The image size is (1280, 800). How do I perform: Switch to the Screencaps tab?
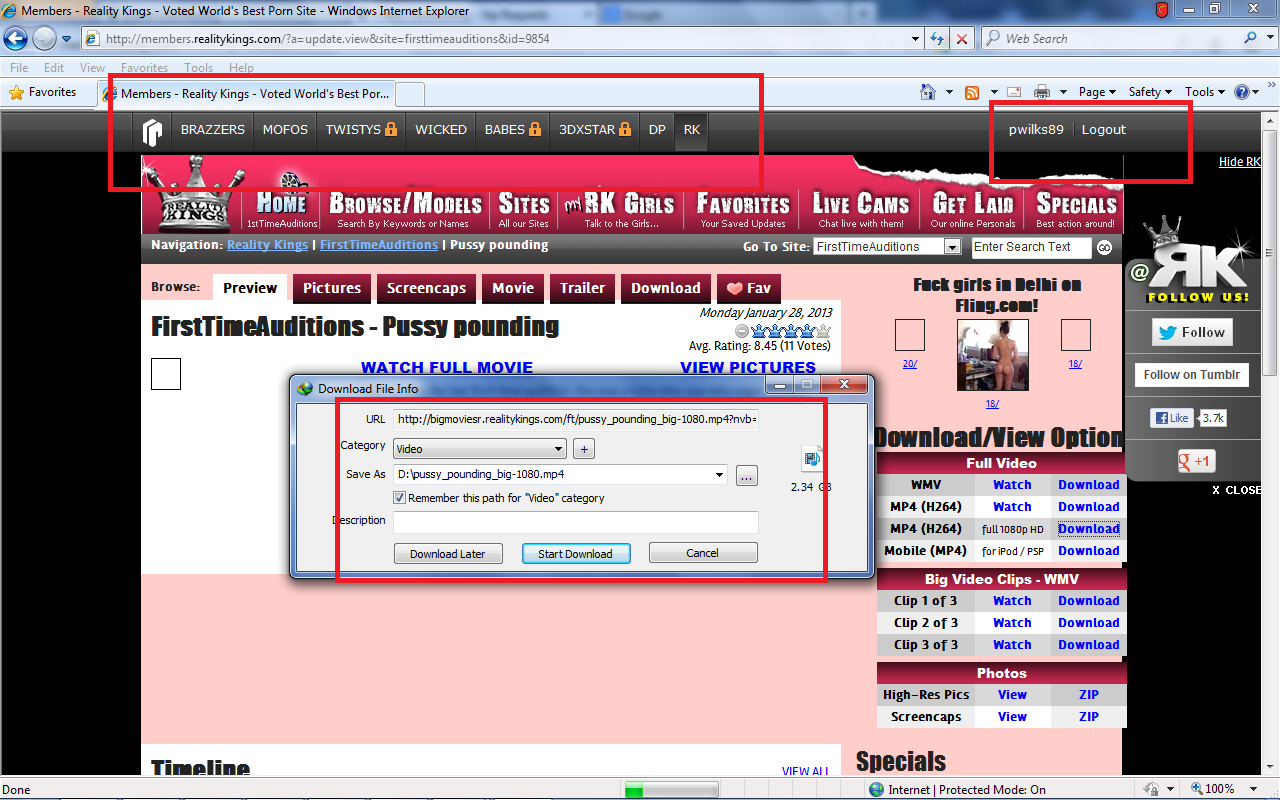[x=427, y=288]
